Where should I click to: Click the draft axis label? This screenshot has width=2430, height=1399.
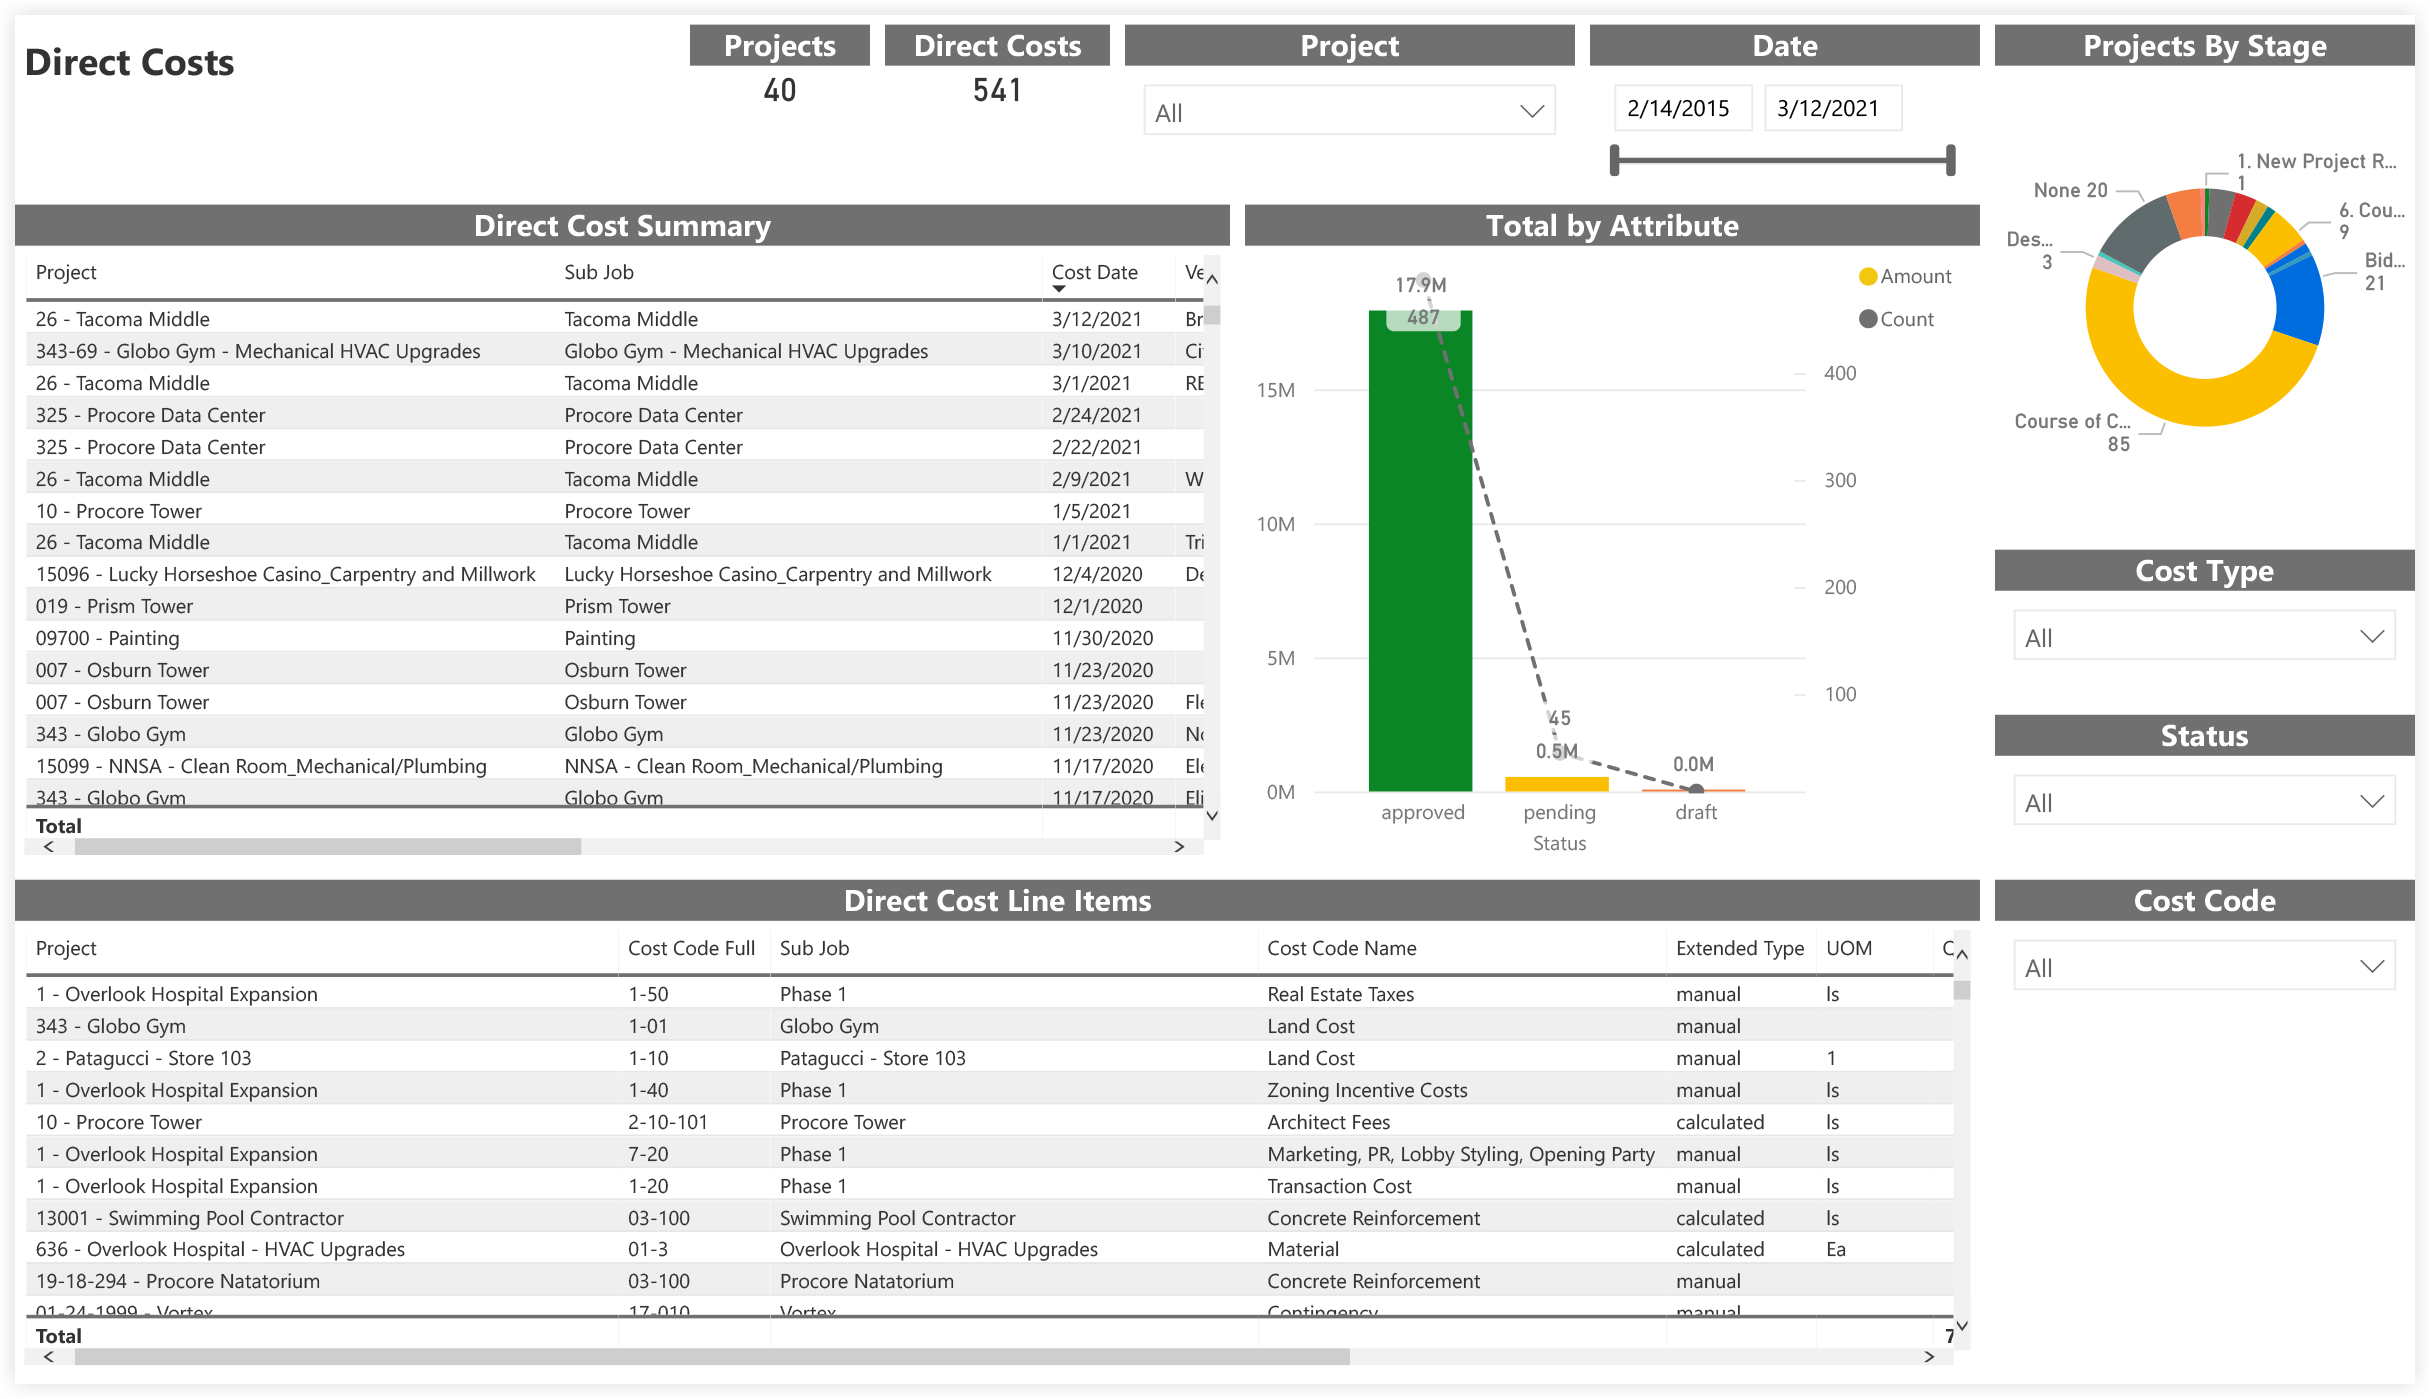1696,812
